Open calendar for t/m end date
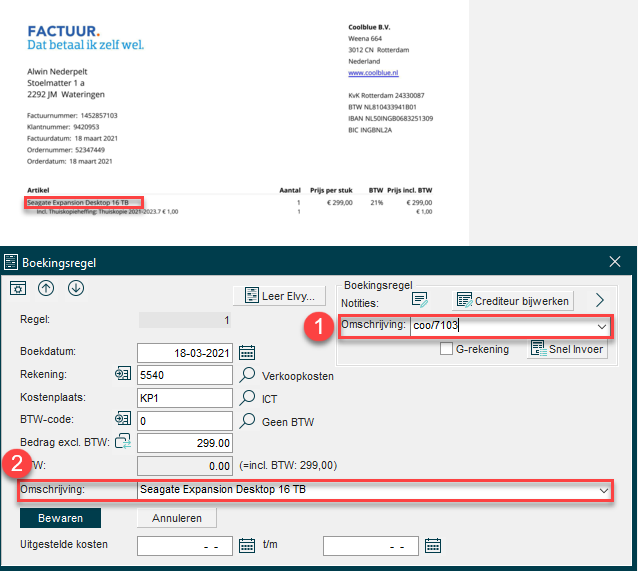638x571 pixels. click(x=433, y=545)
